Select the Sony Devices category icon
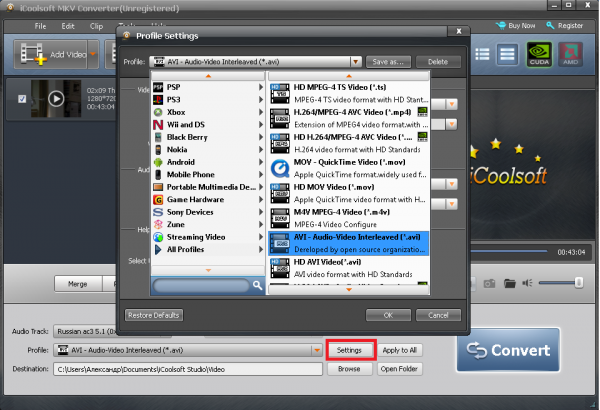 coord(158,212)
